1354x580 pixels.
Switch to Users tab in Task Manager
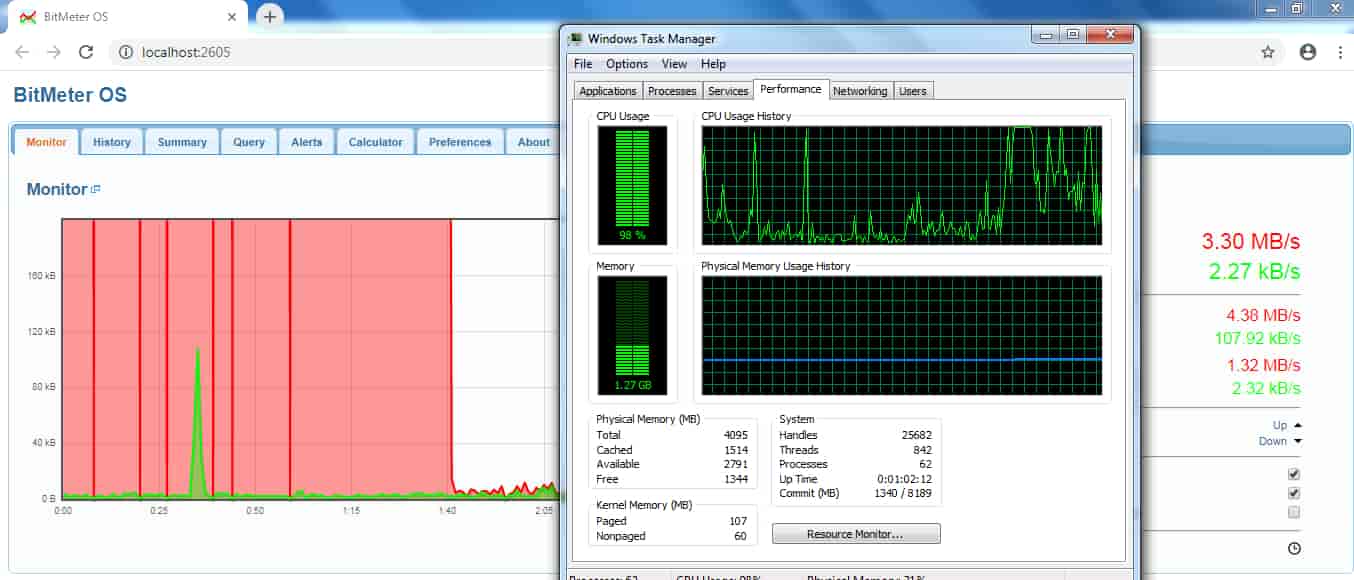(x=913, y=91)
